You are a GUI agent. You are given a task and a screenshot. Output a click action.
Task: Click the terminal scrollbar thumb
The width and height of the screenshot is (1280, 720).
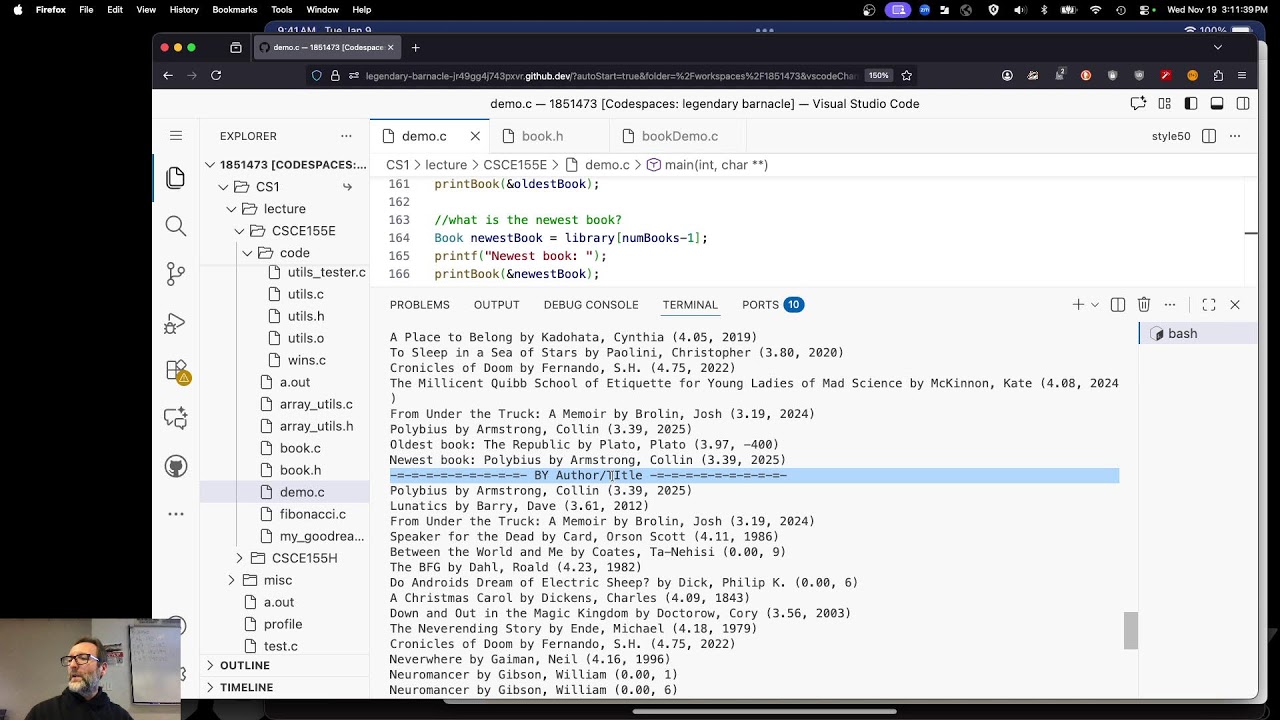click(1131, 631)
